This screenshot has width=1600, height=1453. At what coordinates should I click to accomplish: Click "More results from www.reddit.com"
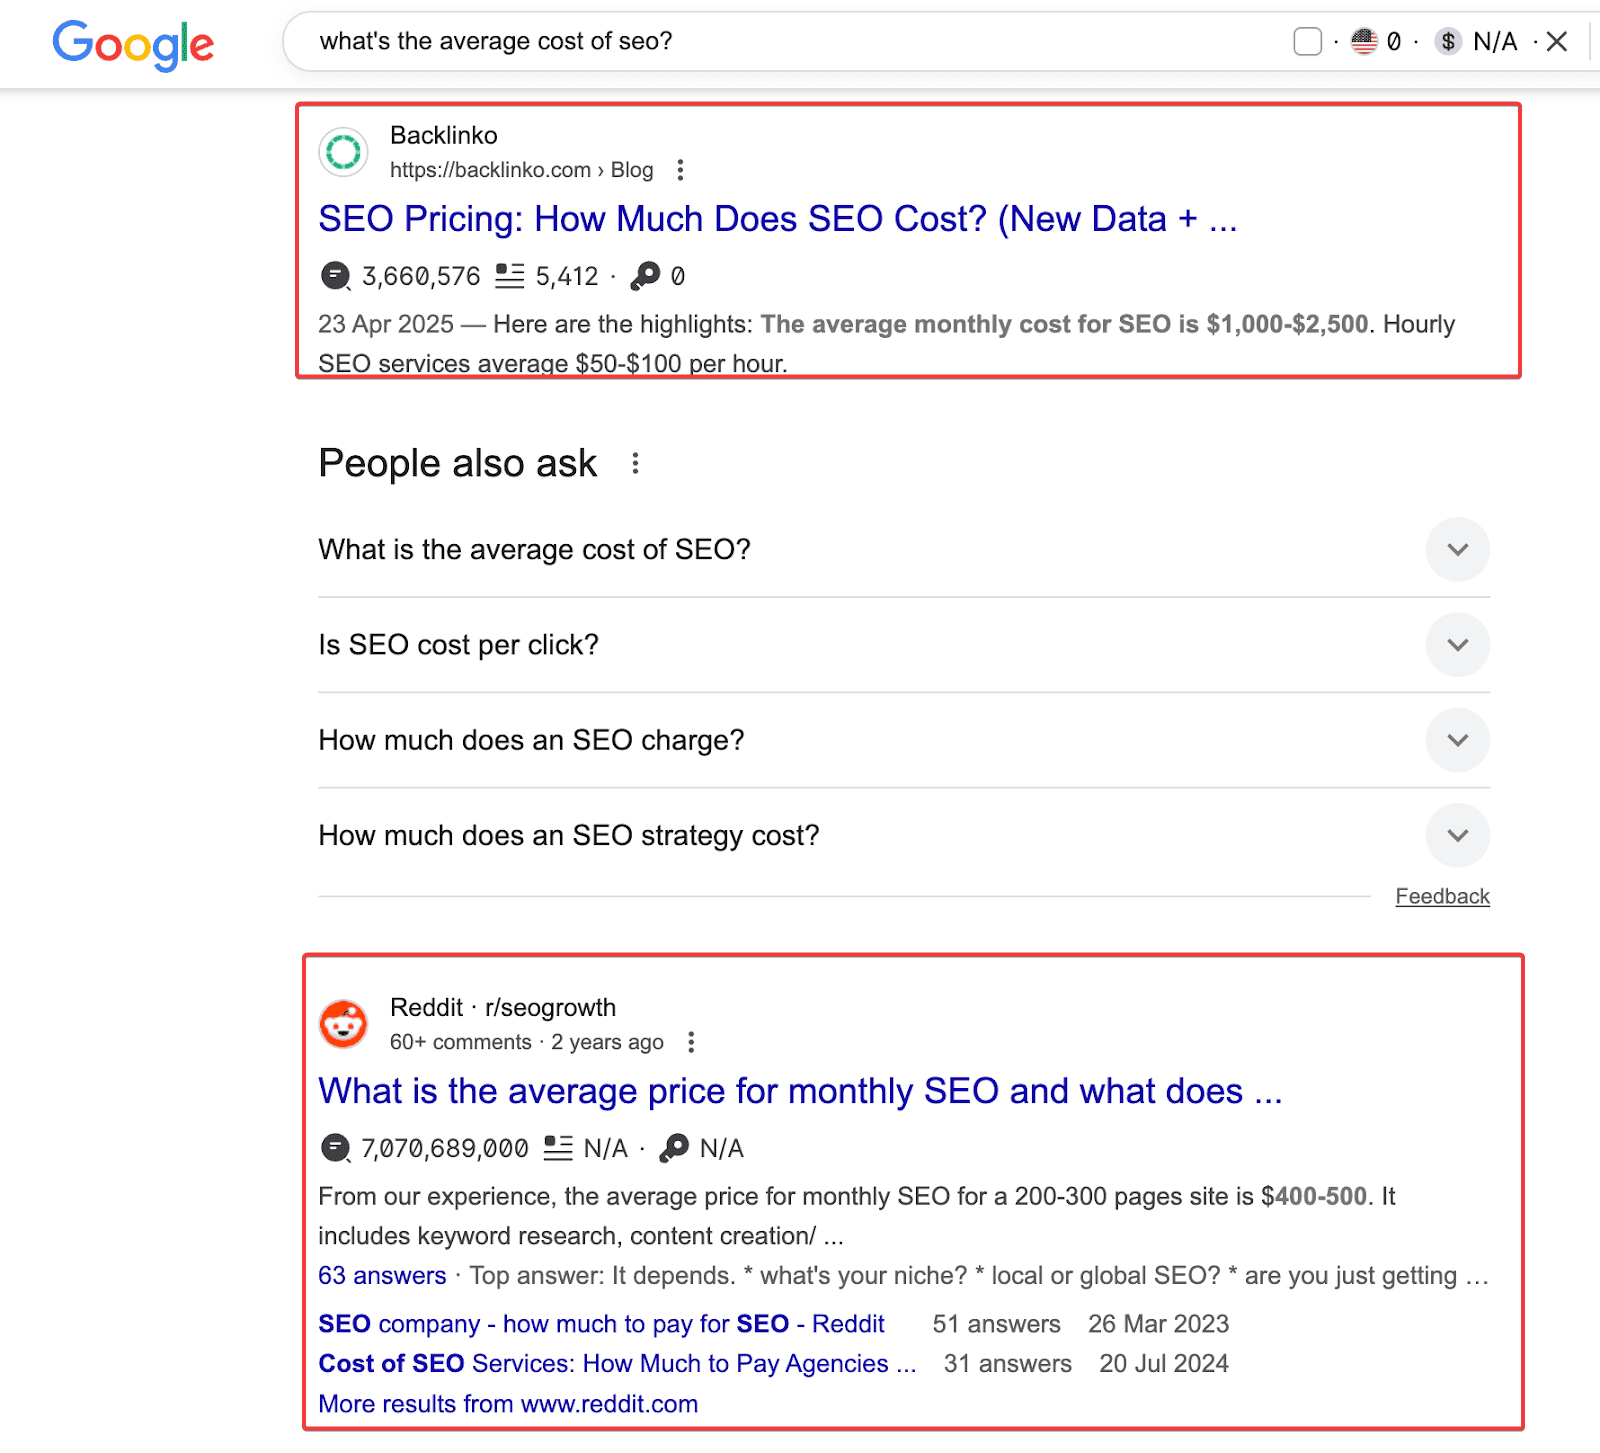pos(508,1403)
